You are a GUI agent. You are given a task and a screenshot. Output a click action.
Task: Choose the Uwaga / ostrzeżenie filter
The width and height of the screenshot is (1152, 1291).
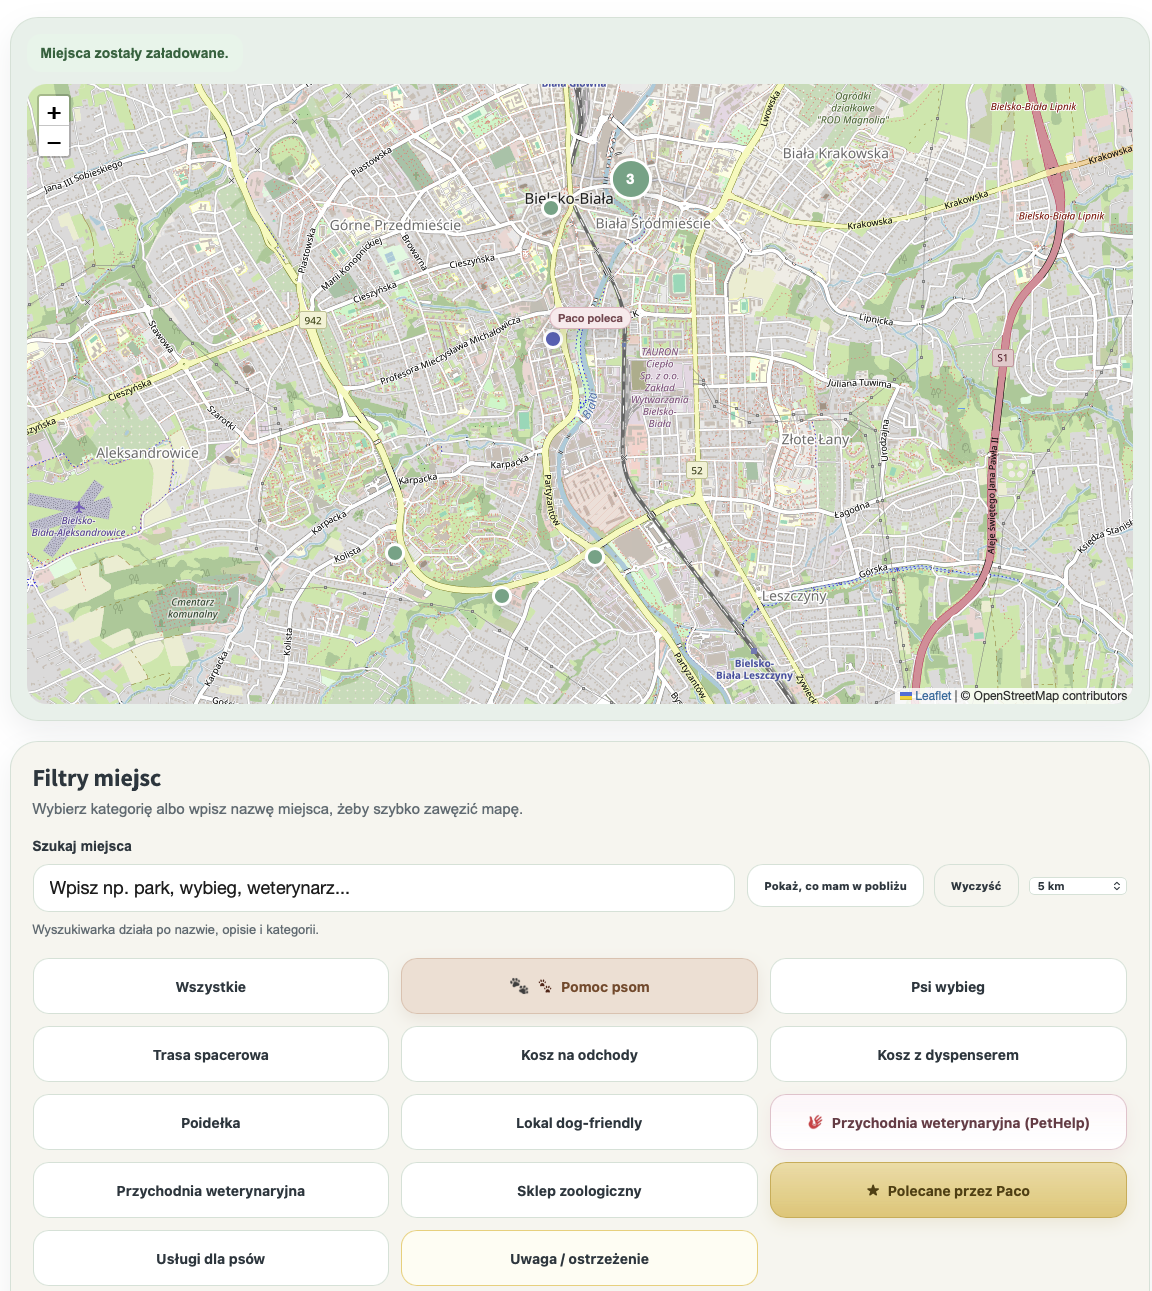(x=579, y=1259)
